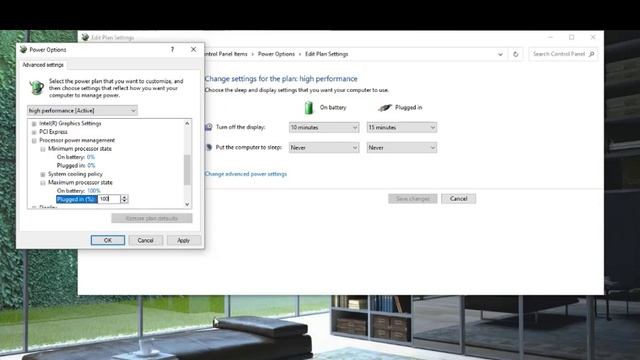
Task: Click Control Panel Items breadcrumb
Action: 226,54
